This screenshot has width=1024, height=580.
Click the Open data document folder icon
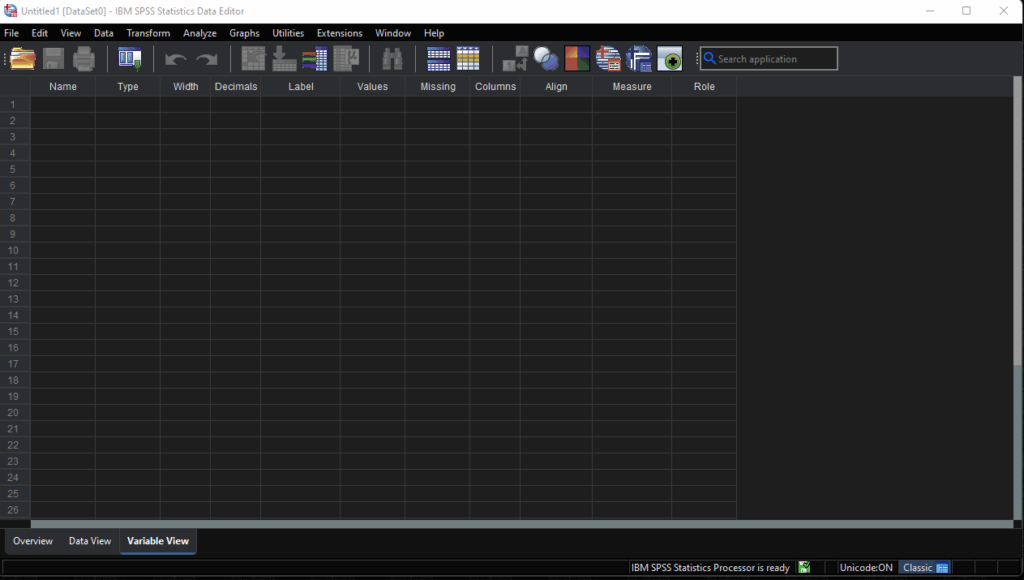[x=22, y=59]
